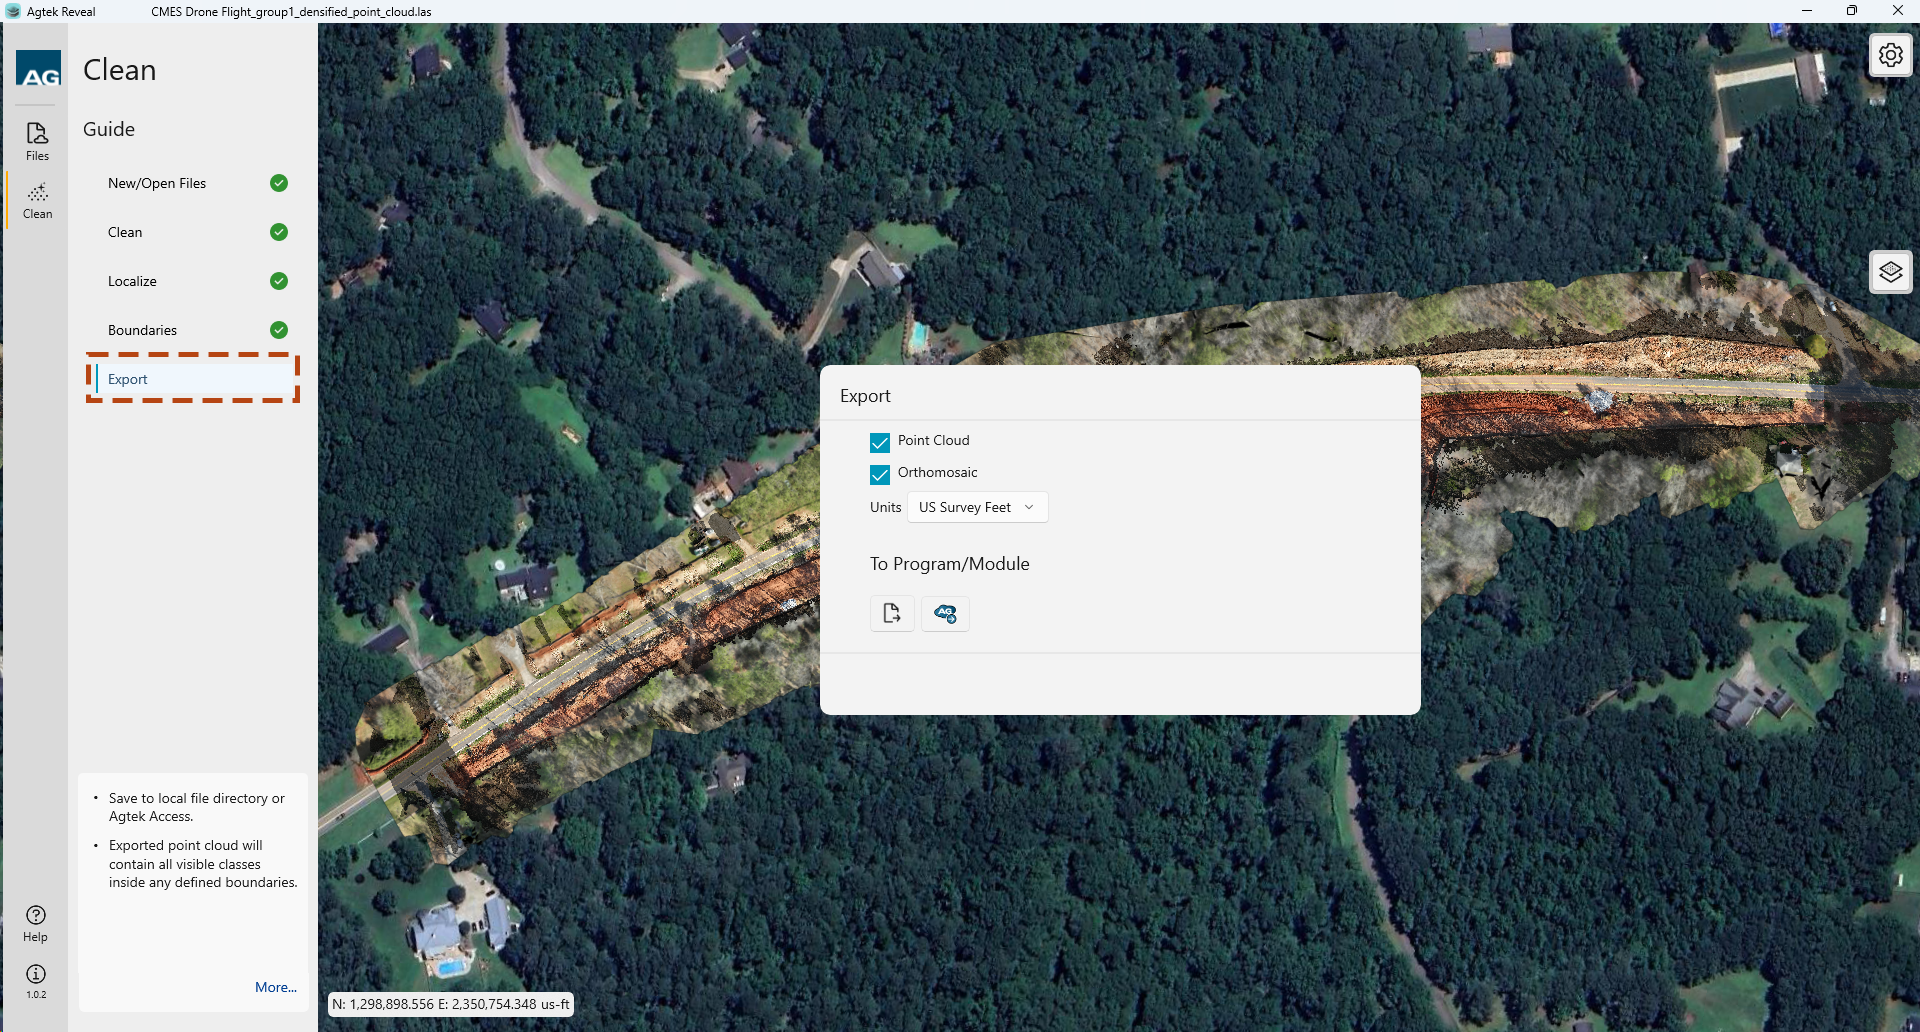Export to local file icon
The height and width of the screenshot is (1032, 1920).
(892, 613)
